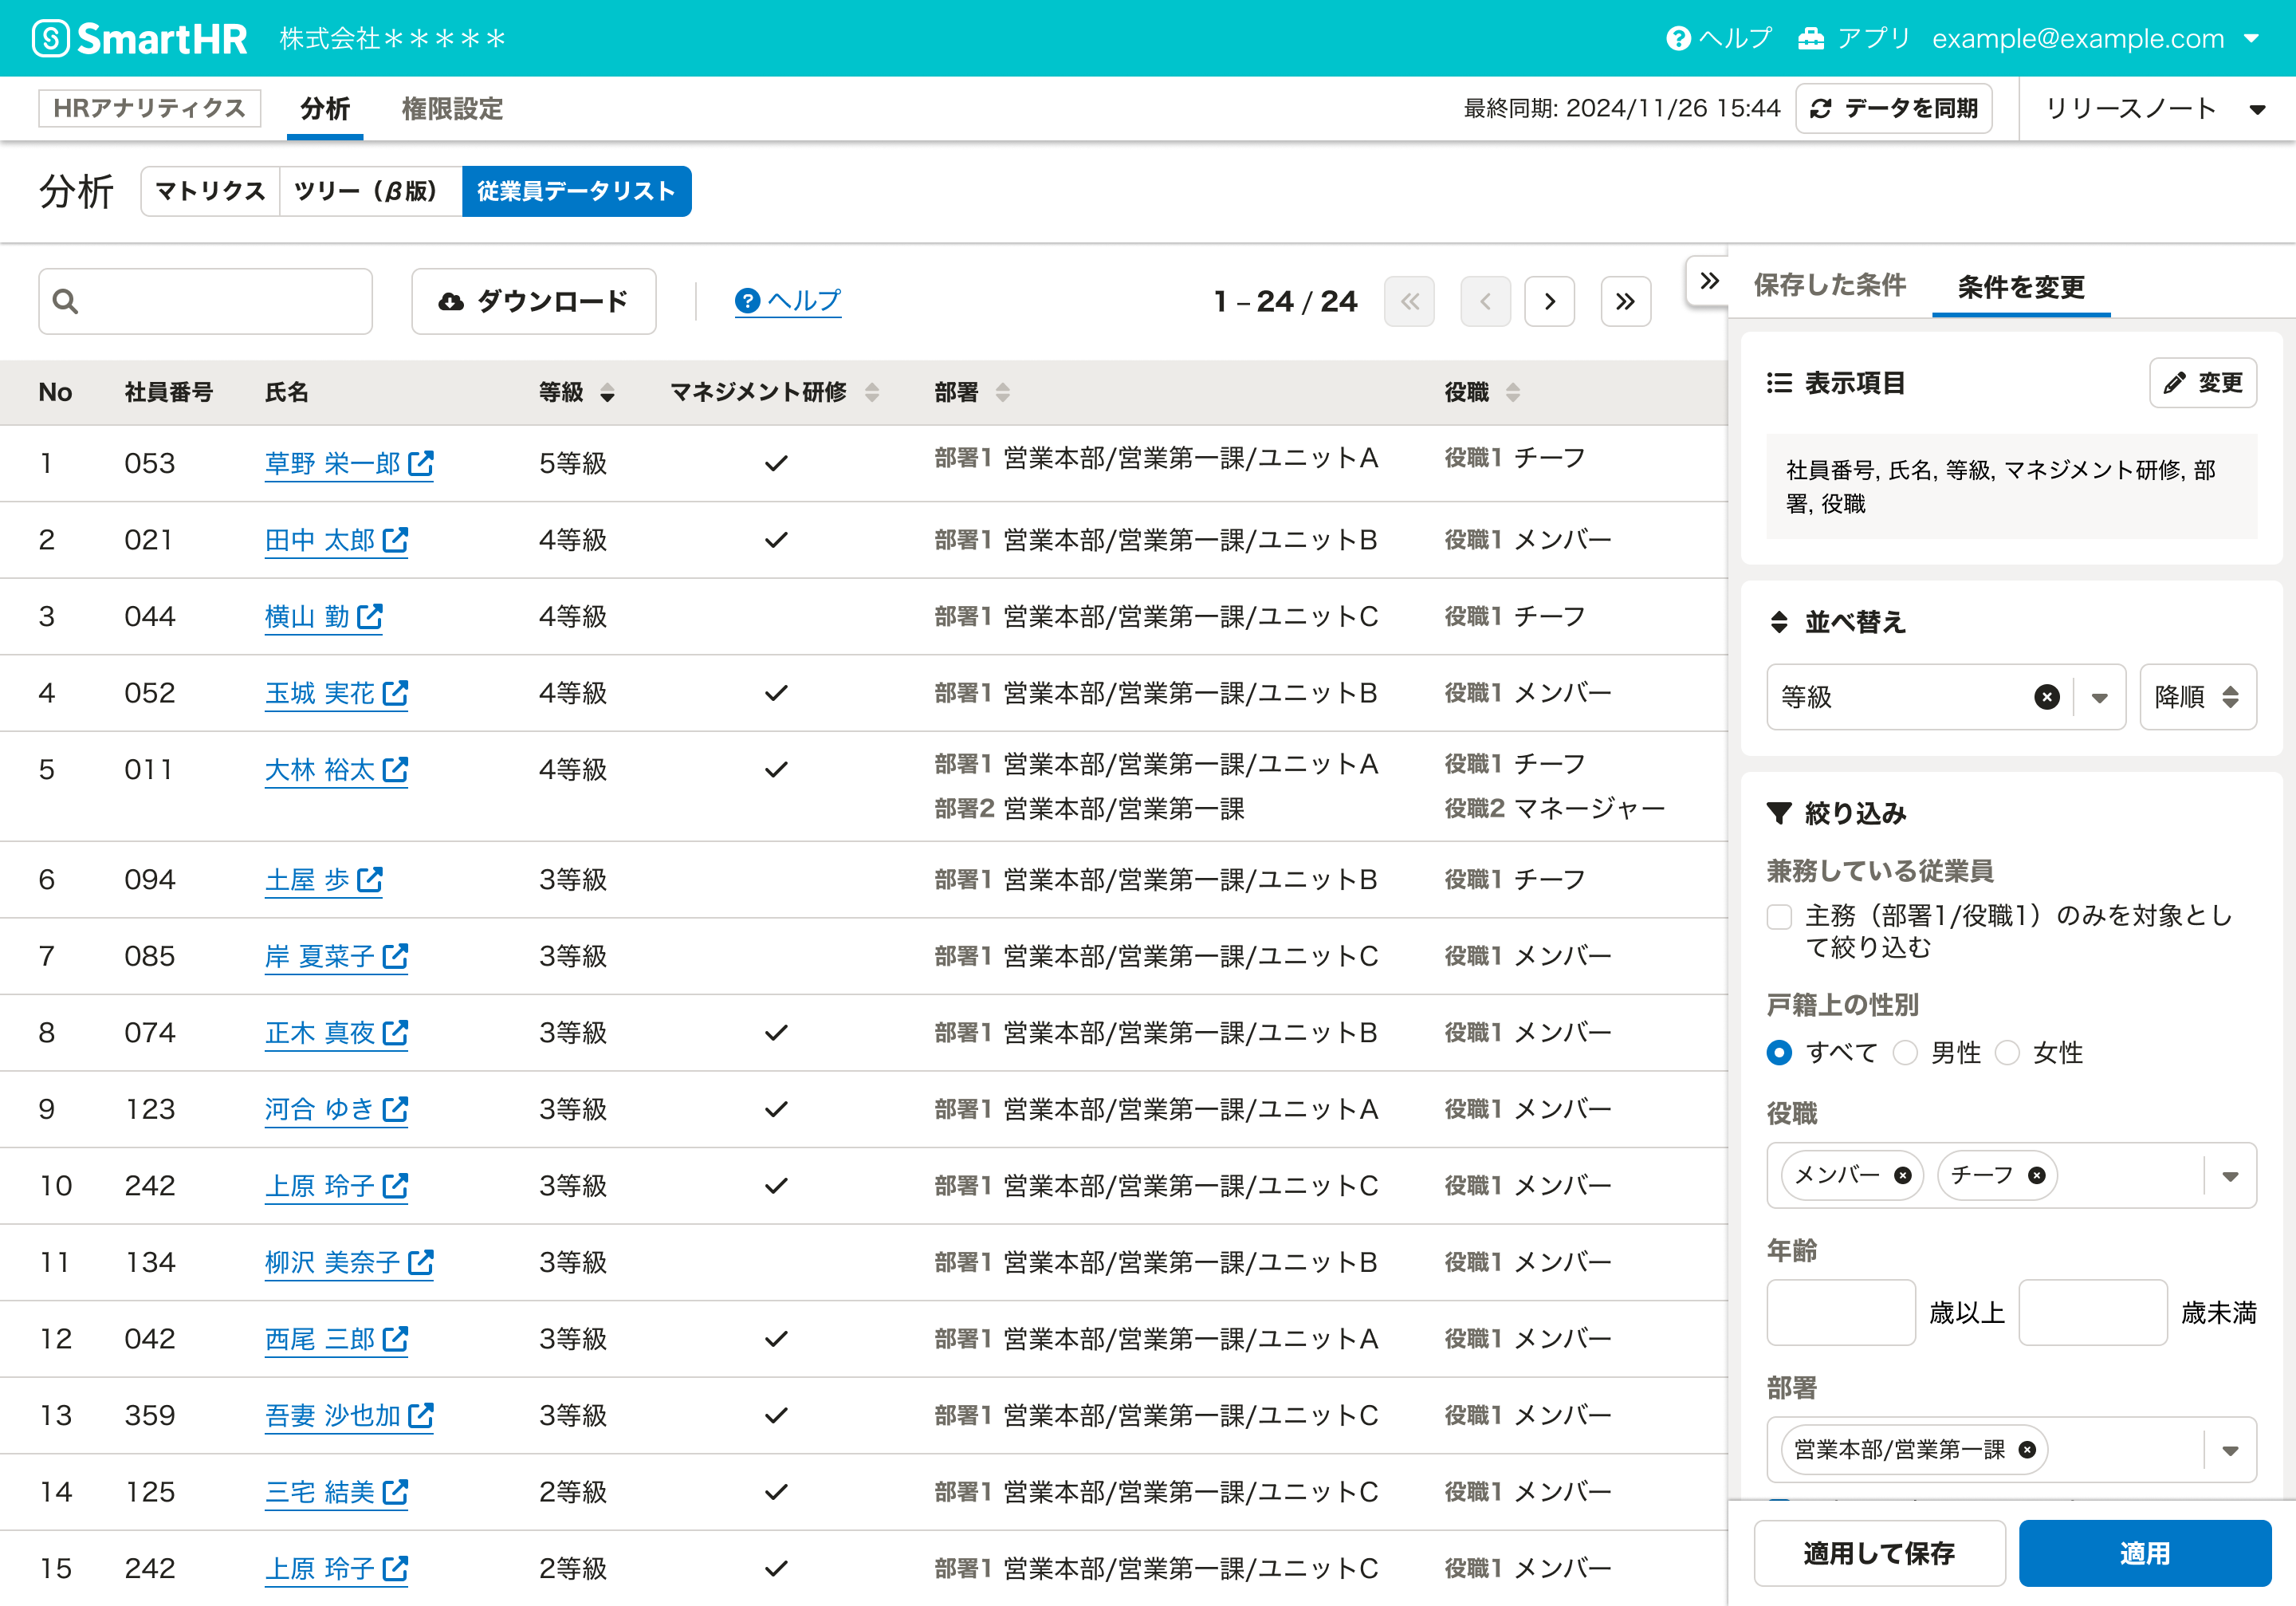Viewport: 2296px width, 1606px height.
Task: Open external link icon for 草野 栄一郎
Action: [x=421, y=463]
